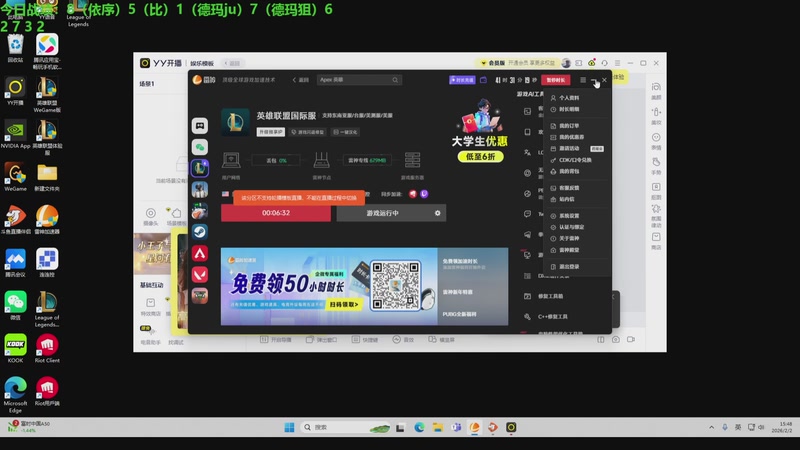
Task: Open Microsoft Edge from the taskbar
Action: pyautogui.click(x=419, y=428)
